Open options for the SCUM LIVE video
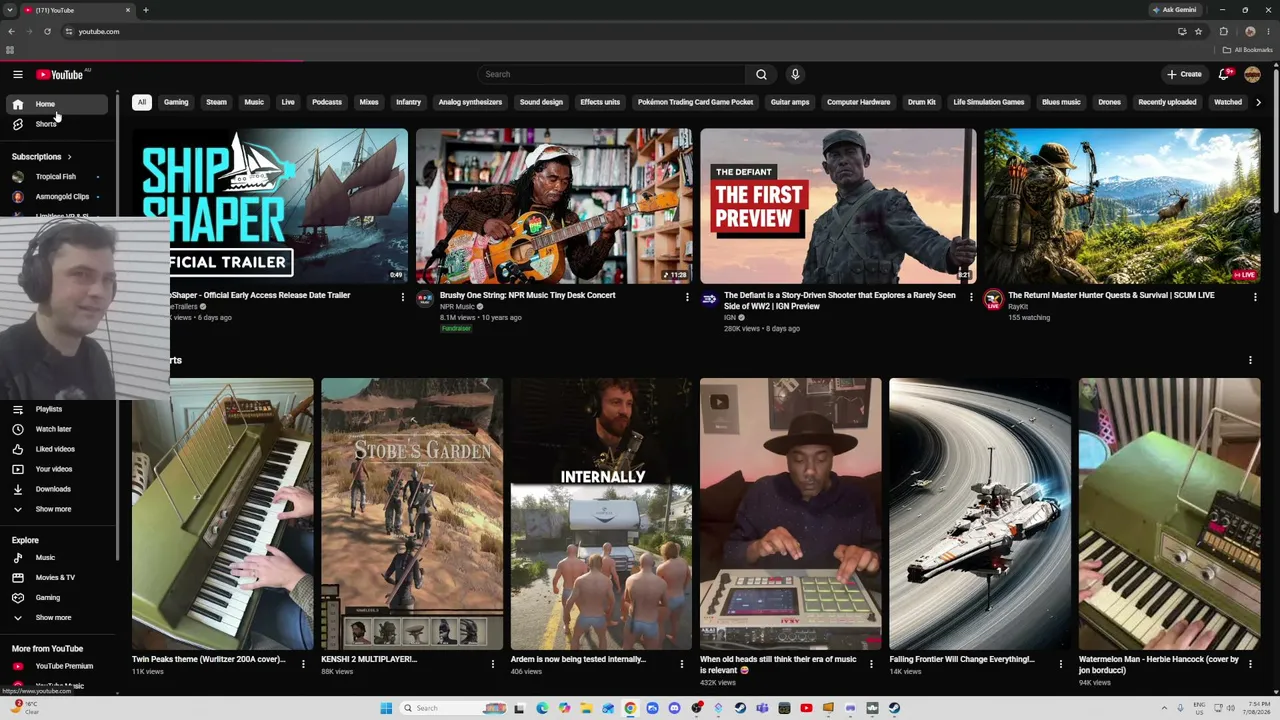This screenshot has height=720, width=1280. pyautogui.click(x=1255, y=297)
